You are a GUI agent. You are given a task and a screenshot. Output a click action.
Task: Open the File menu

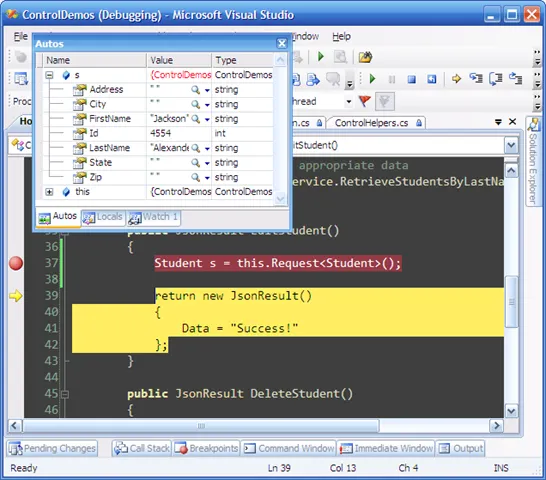coord(21,36)
